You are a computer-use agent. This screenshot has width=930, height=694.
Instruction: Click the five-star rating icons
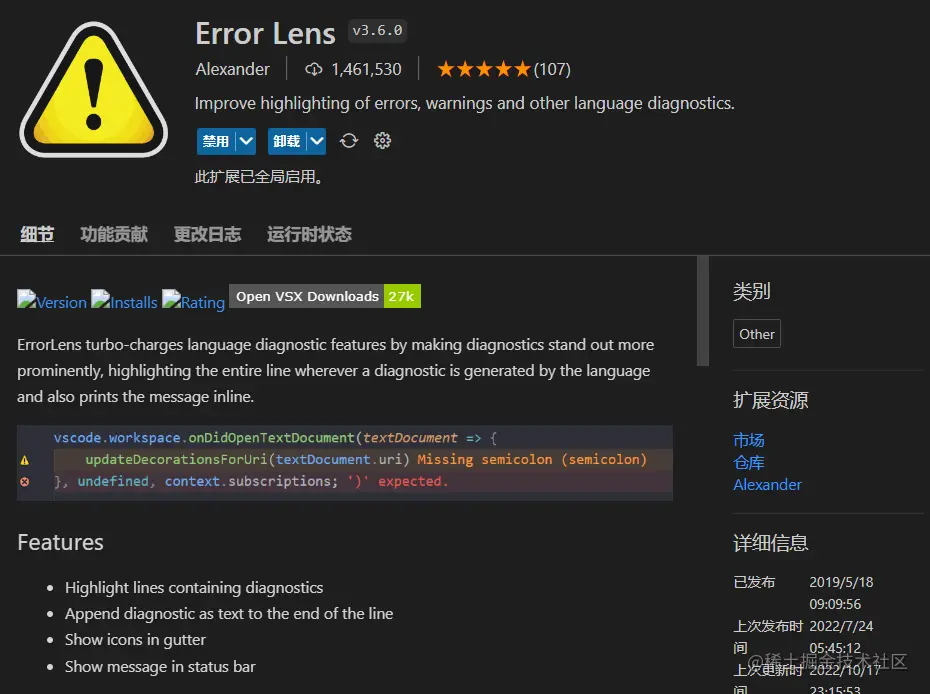coord(484,69)
